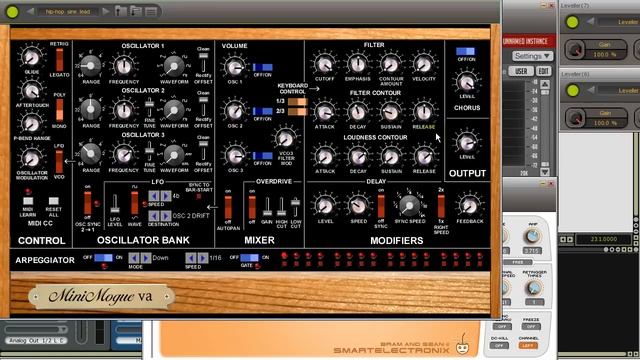Click the Loudness Contour Attack knob

click(x=324, y=157)
